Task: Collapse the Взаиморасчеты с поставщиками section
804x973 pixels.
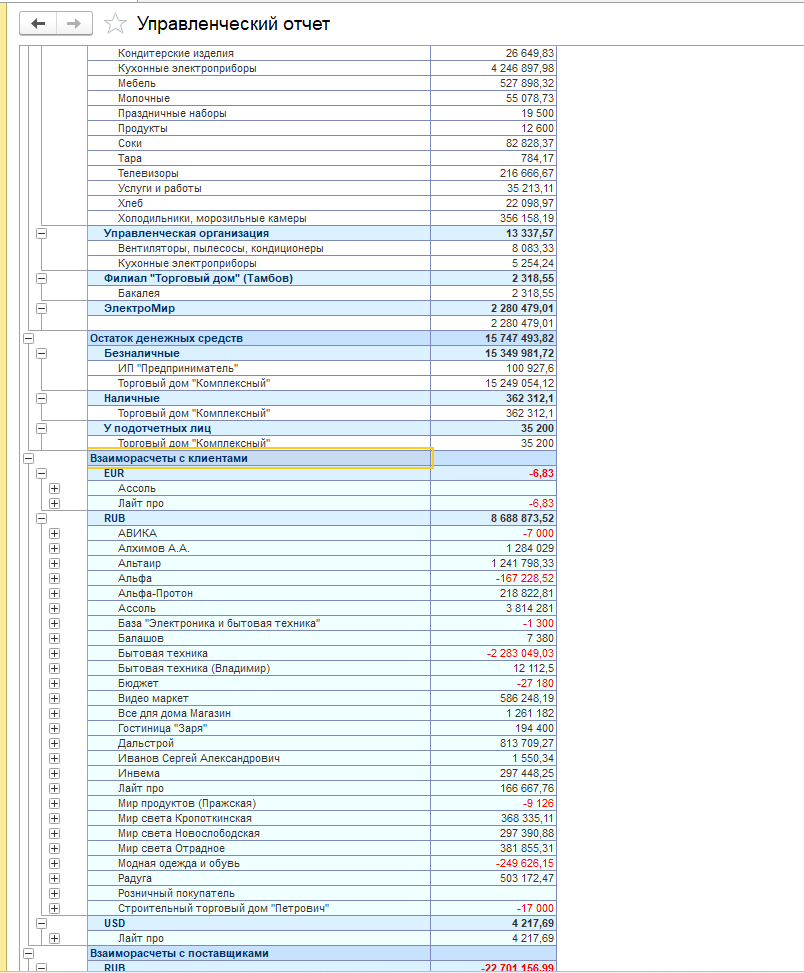Action: pyautogui.click(x=28, y=953)
